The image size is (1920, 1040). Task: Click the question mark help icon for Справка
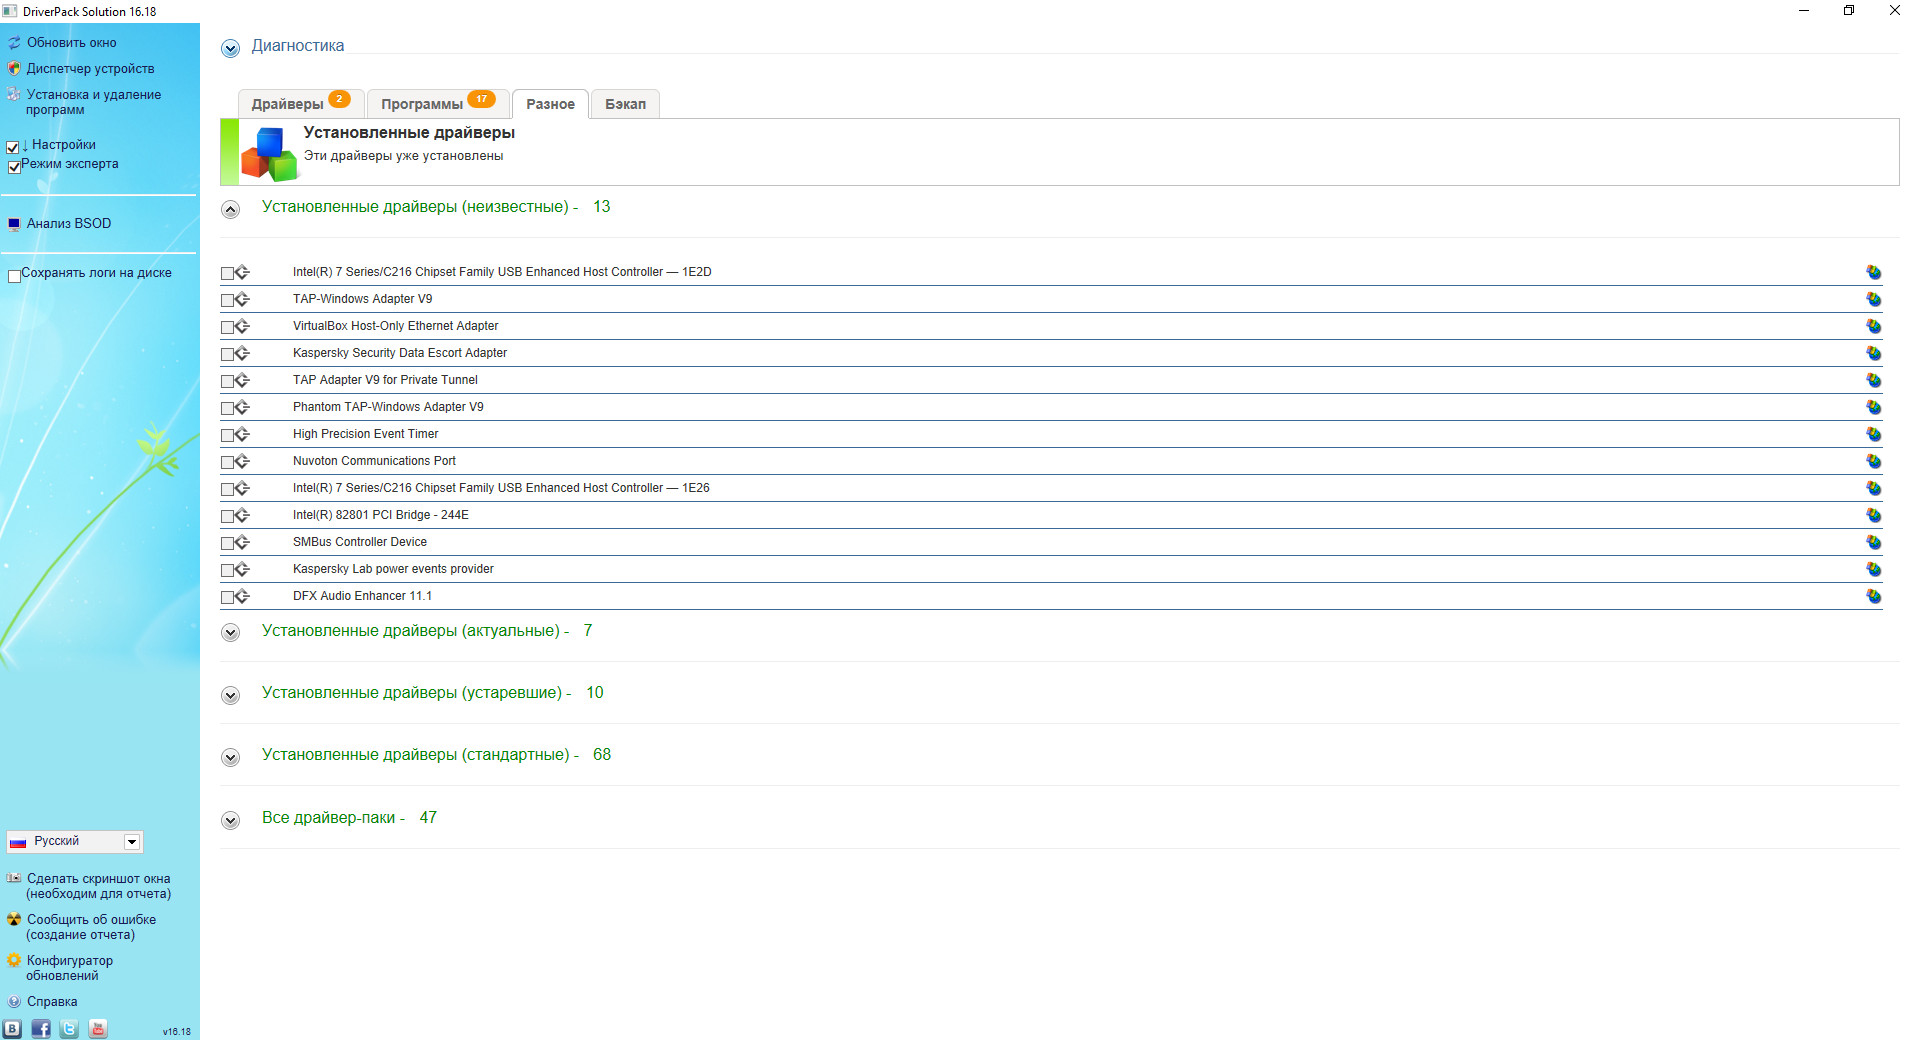pos(14,1001)
